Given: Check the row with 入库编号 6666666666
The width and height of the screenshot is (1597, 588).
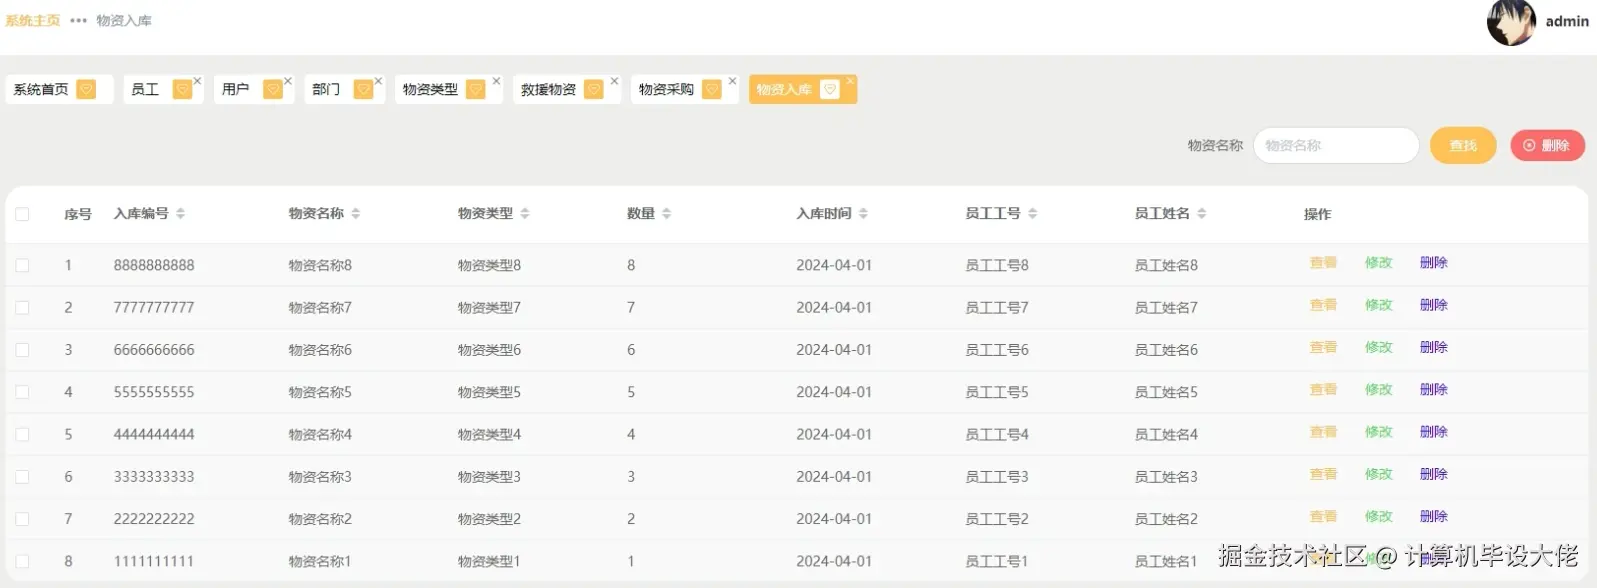Looking at the screenshot, I should point(22,350).
